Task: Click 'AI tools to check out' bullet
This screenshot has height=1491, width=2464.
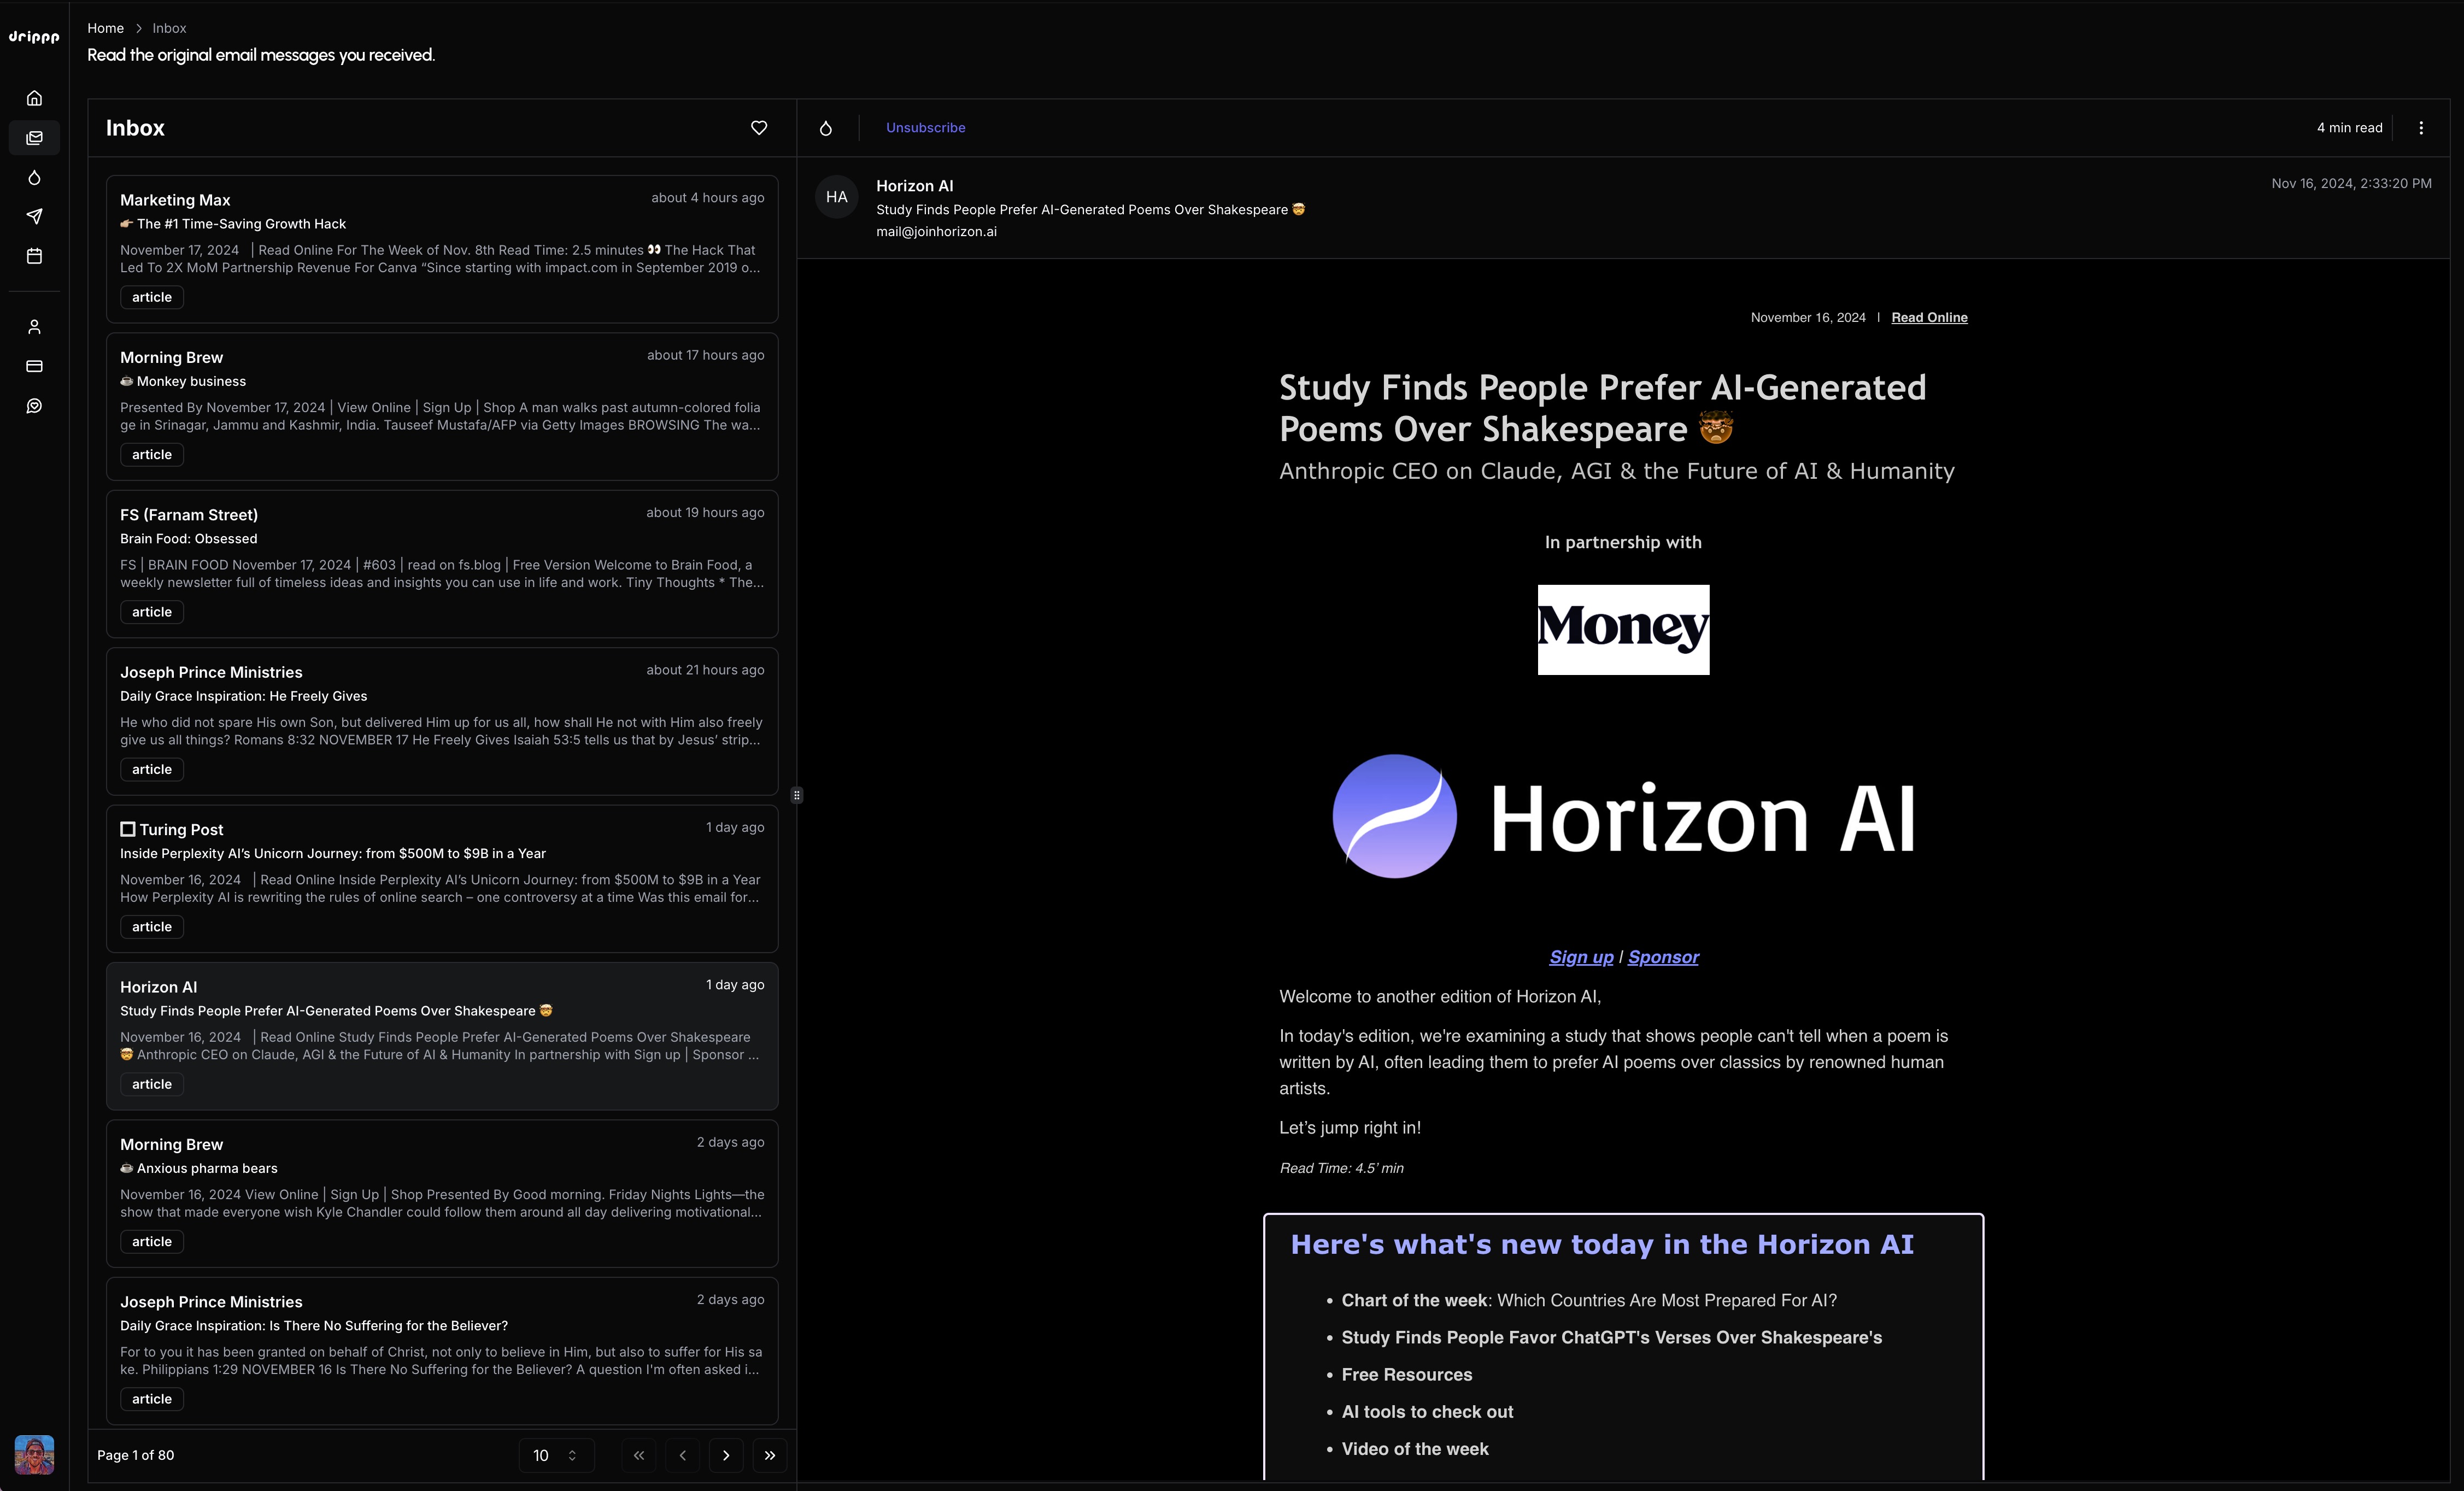Action: pyautogui.click(x=1427, y=1412)
